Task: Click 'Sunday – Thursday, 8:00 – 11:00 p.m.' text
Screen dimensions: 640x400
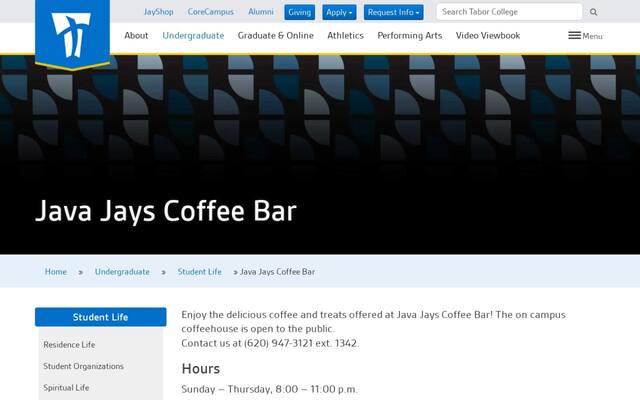Action: point(269,389)
